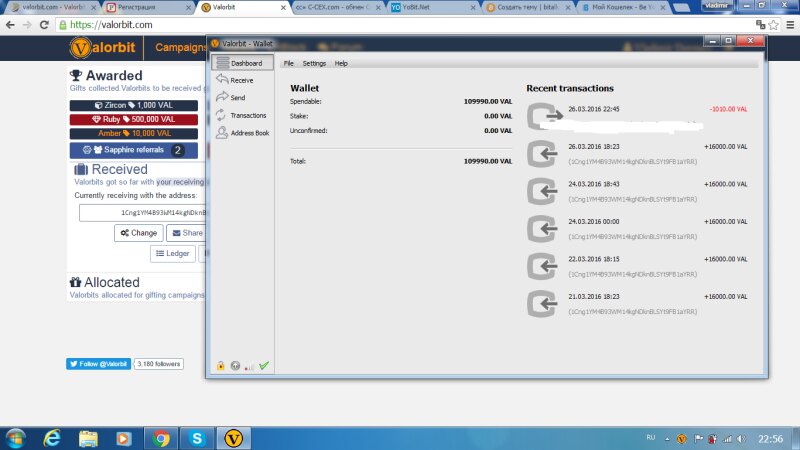
Task: Select the -1010.00 VAL outgoing transaction
Action: (x=640, y=117)
